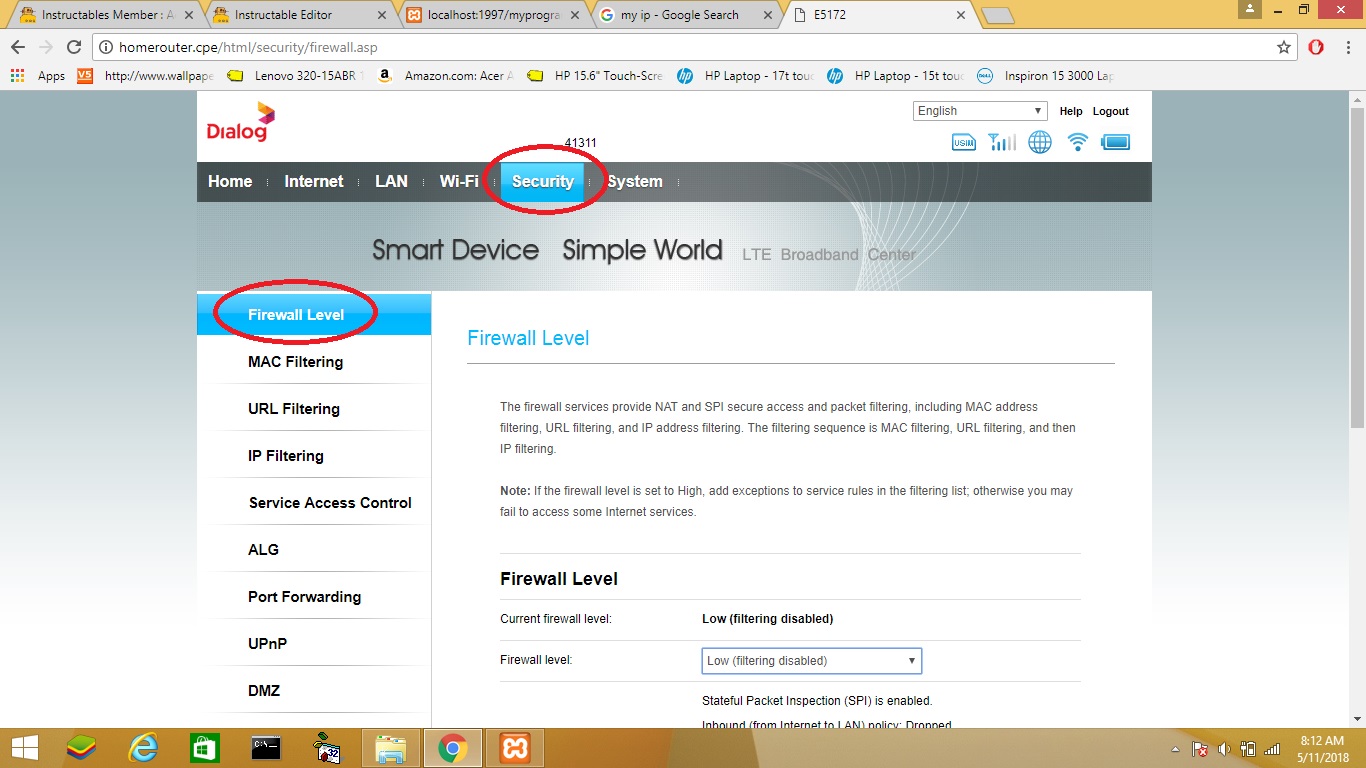Open the Internet menu tab
Image resolution: width=1366 pixels, height=768 pixels.
[314, 182]
